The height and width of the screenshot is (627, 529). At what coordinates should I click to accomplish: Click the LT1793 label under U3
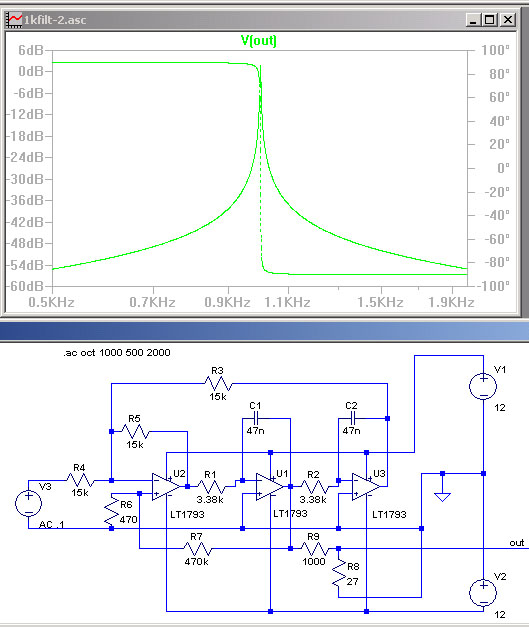(x=389, y=515)
